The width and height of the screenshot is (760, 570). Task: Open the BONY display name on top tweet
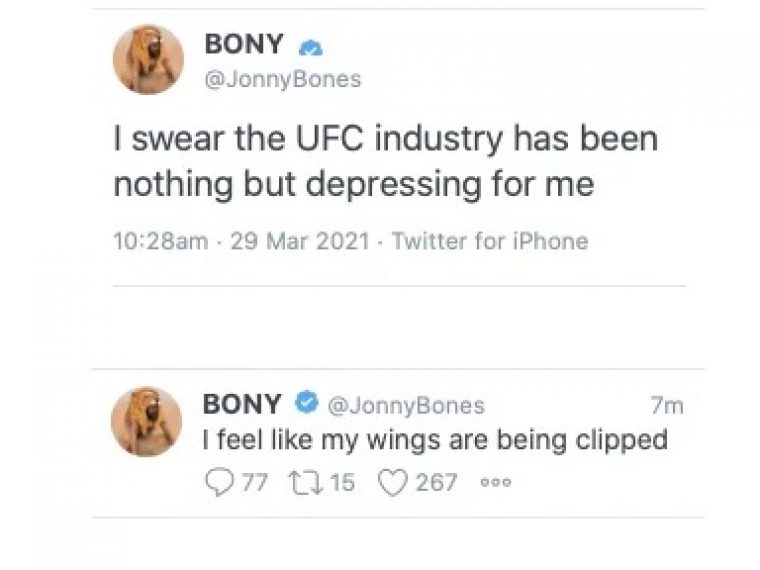pos(244,44)
